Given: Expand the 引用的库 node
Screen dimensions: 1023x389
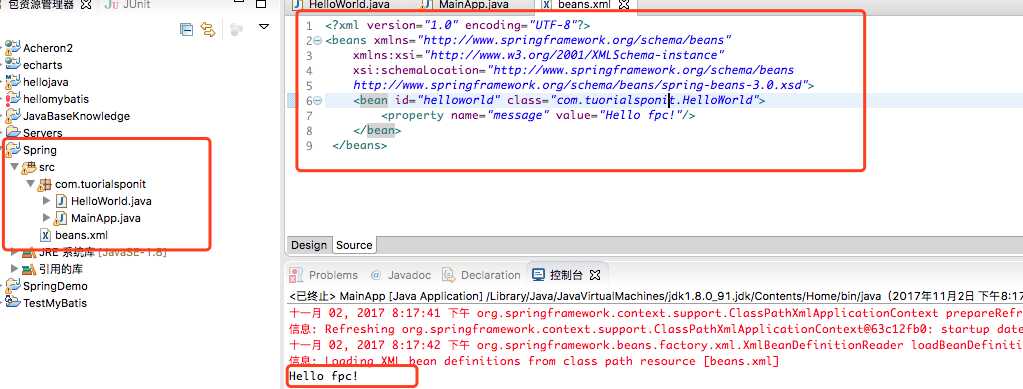Looking at the screenshot, I should pos(15,269).
